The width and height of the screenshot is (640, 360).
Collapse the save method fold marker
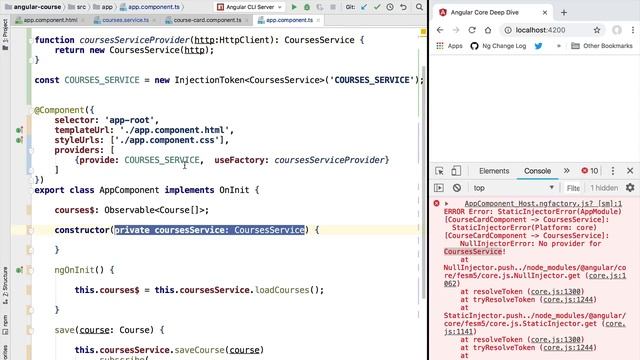30,330
